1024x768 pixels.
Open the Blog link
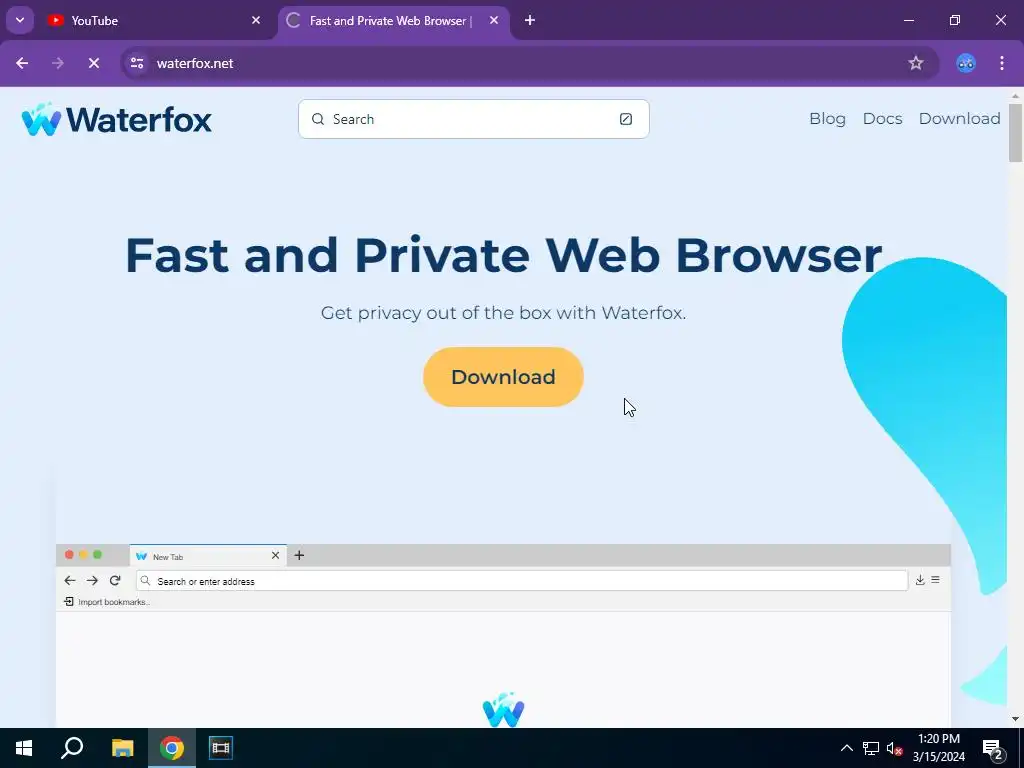(827, 118)
